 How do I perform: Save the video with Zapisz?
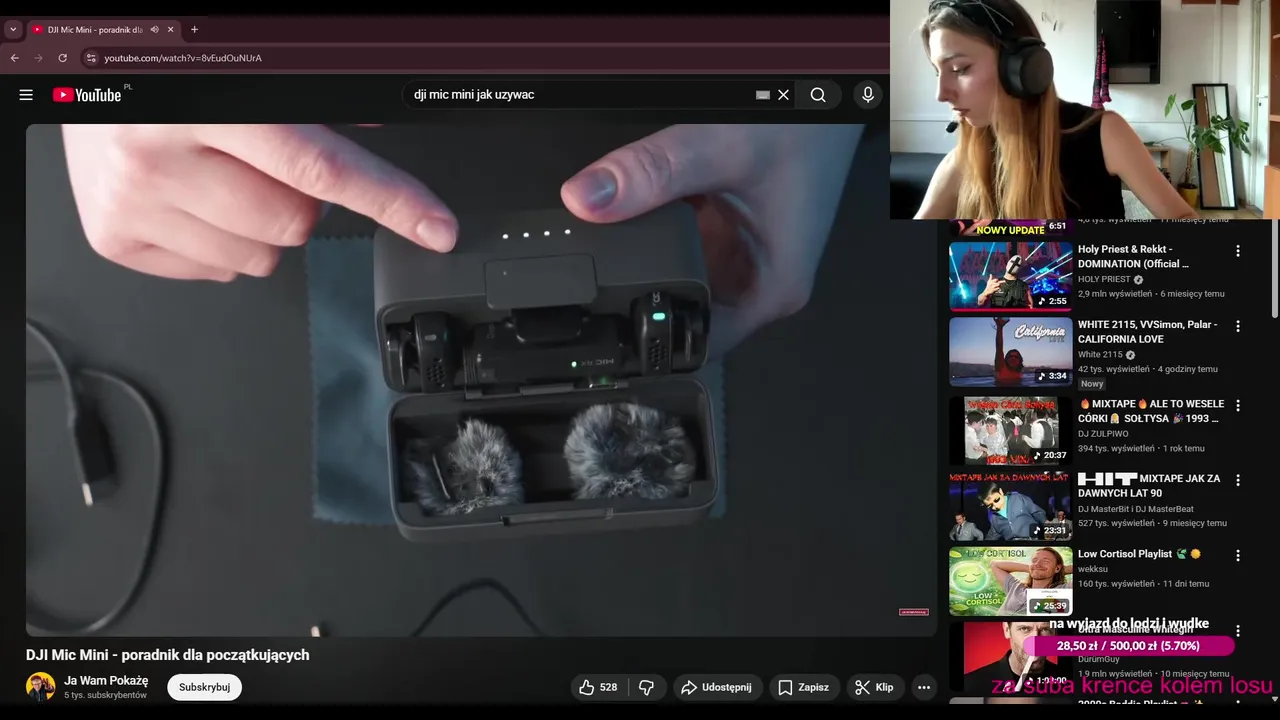[x=803, y=687]
